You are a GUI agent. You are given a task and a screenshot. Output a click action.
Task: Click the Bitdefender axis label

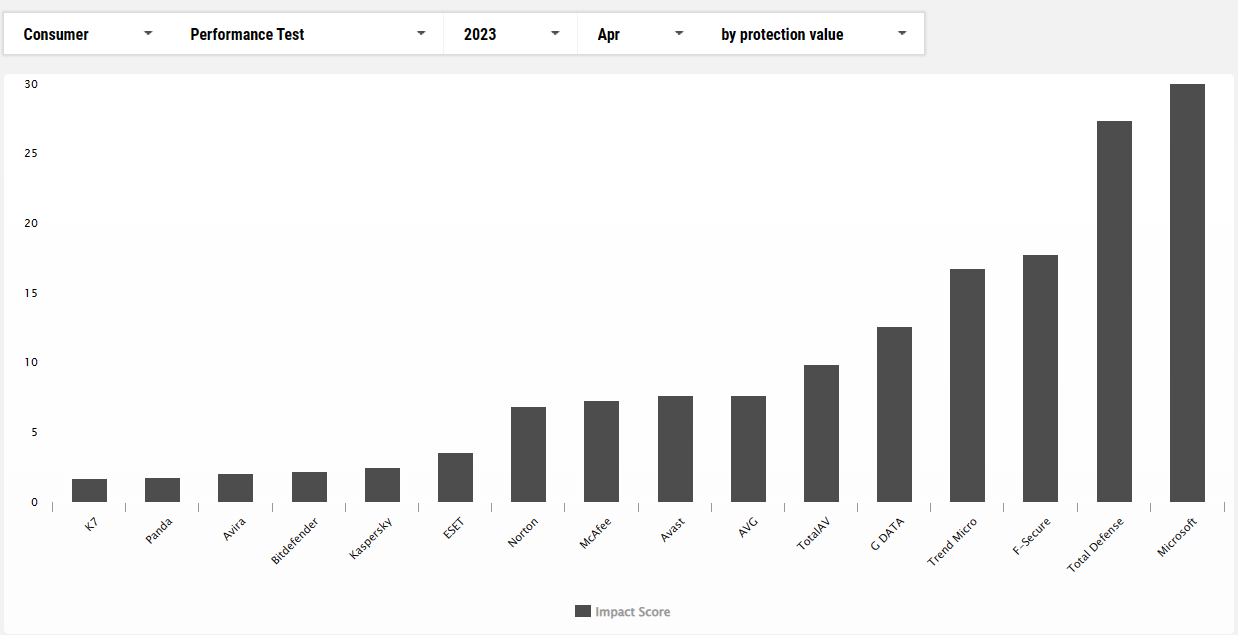[x=294, y=540]
